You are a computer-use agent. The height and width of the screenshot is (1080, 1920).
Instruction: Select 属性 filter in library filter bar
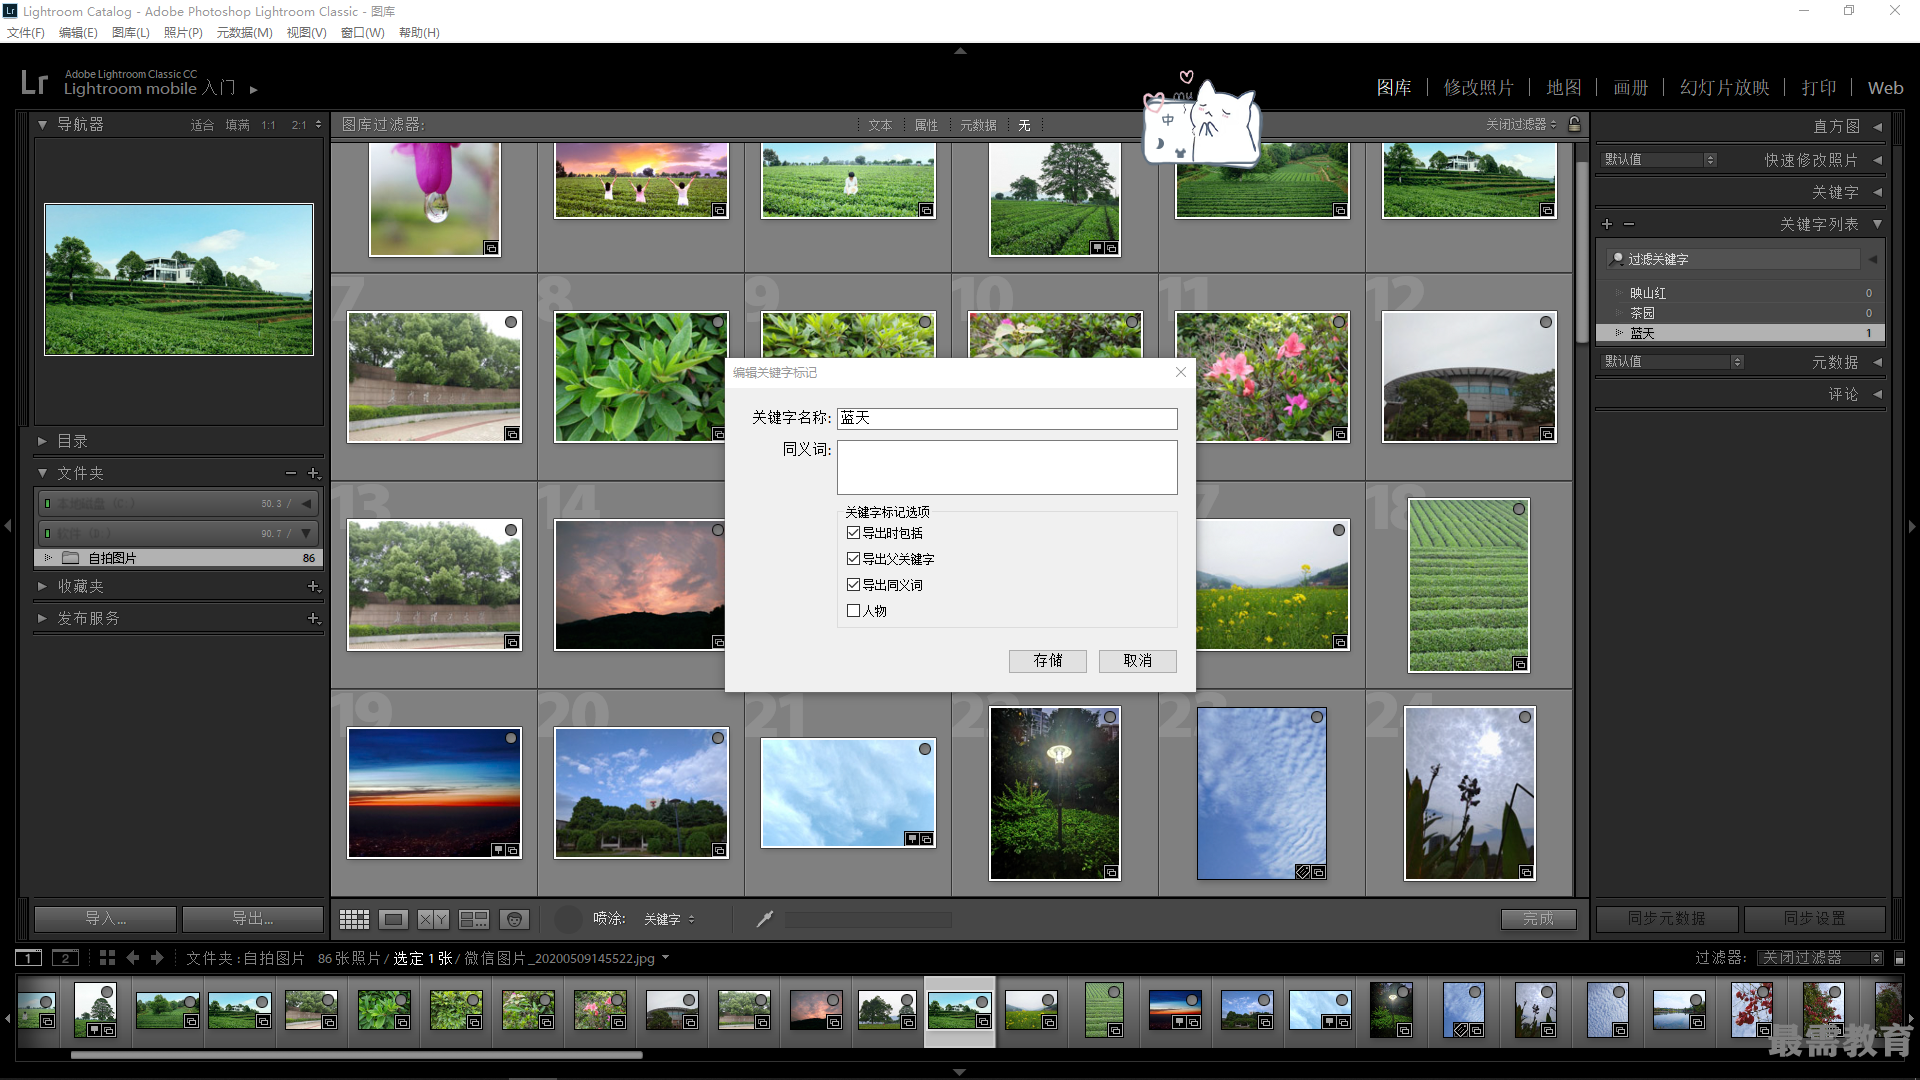click(926, 125)
